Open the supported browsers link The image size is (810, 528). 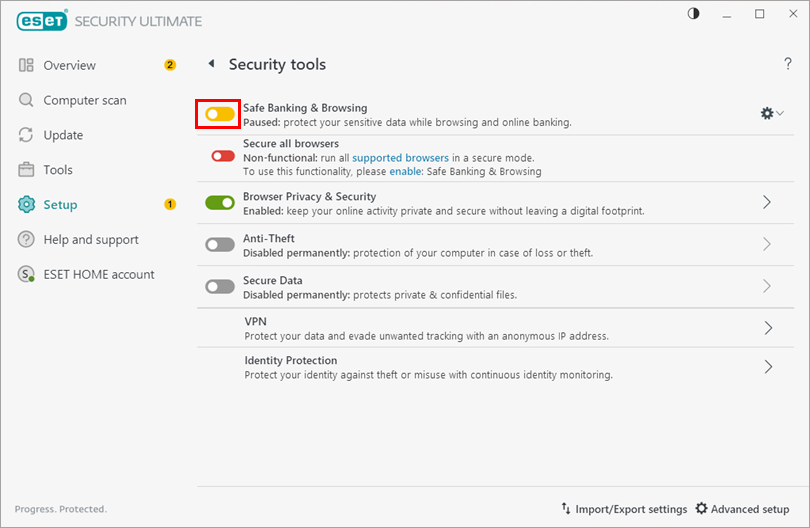393,158
